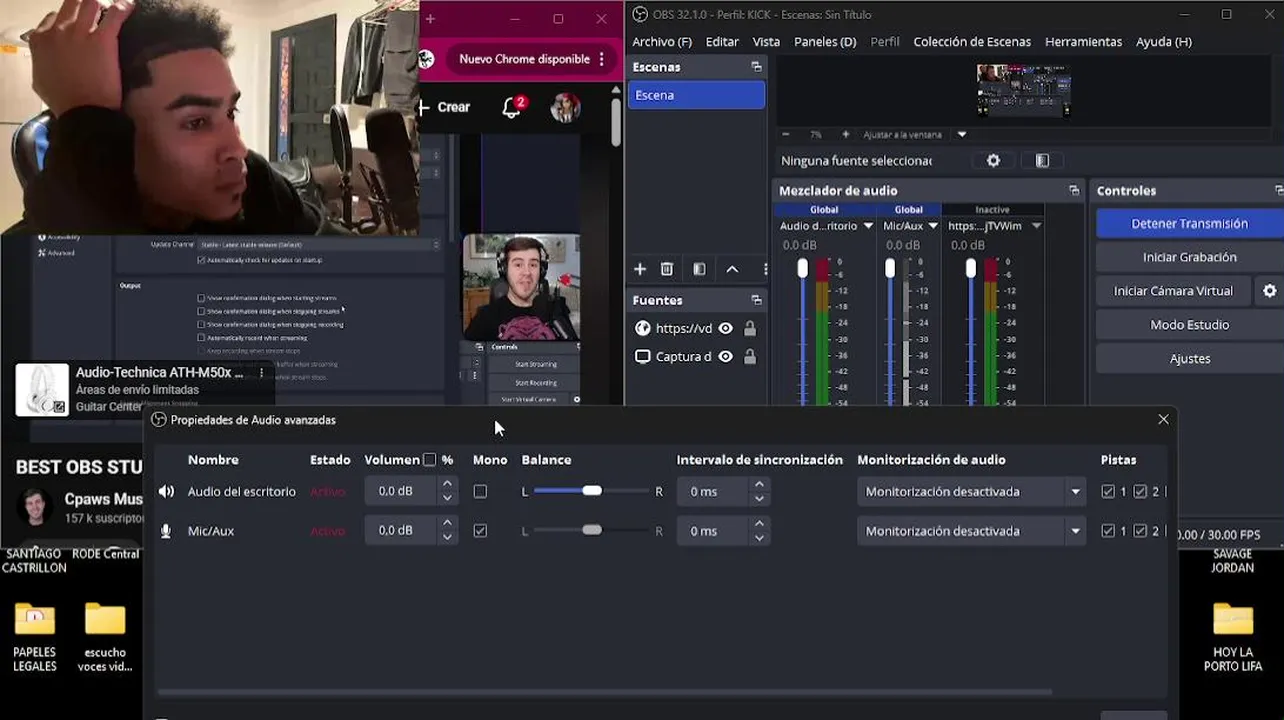The image size is (1284, 720).
Task: Open Chrome three-dot menu
Action: 602,59
